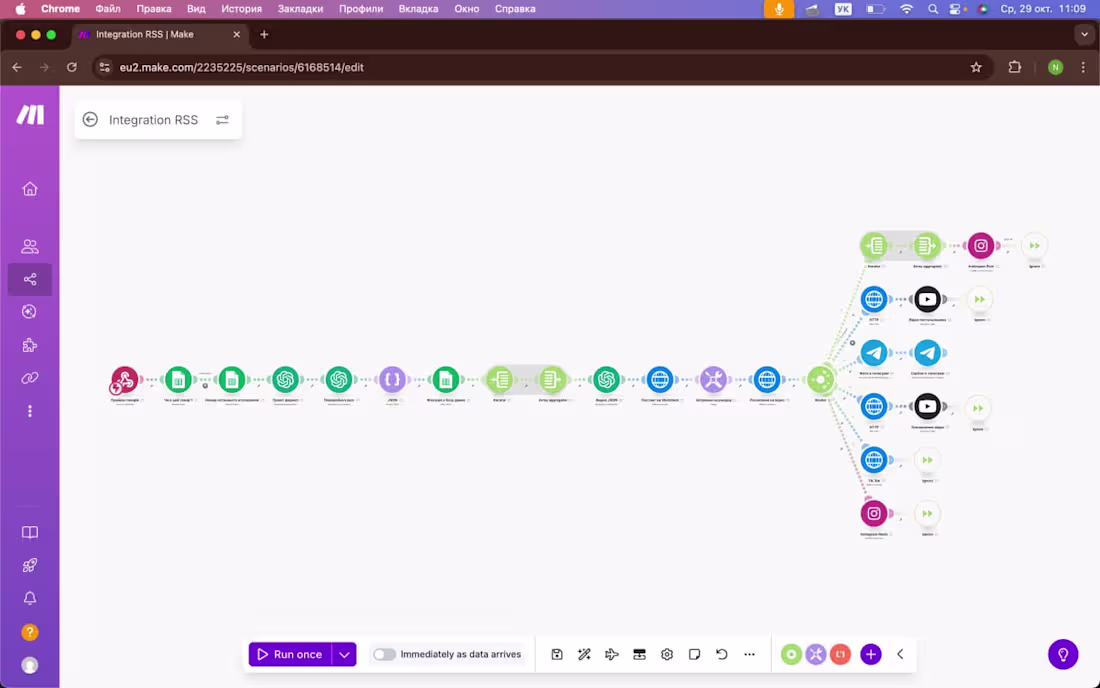Open the purple Tools module with wrench icon
The height and width of the screenshot is (688, 1100).
pyautogui.click(x=713, y=379)
